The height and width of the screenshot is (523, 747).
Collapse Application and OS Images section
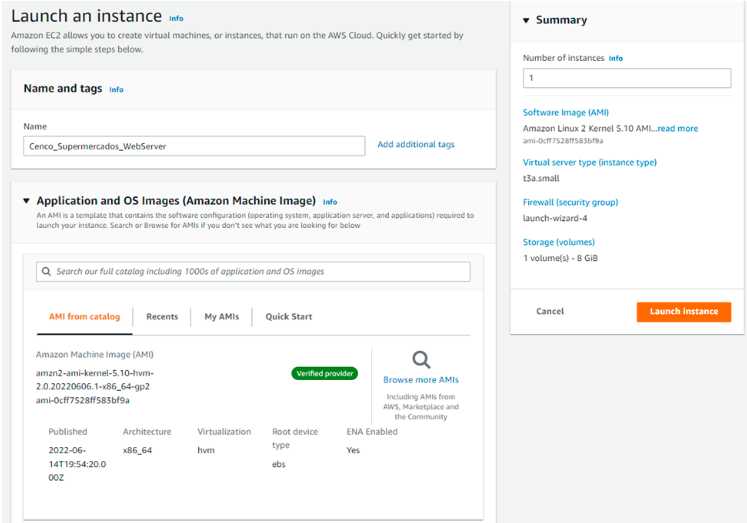tap(26, 201)
